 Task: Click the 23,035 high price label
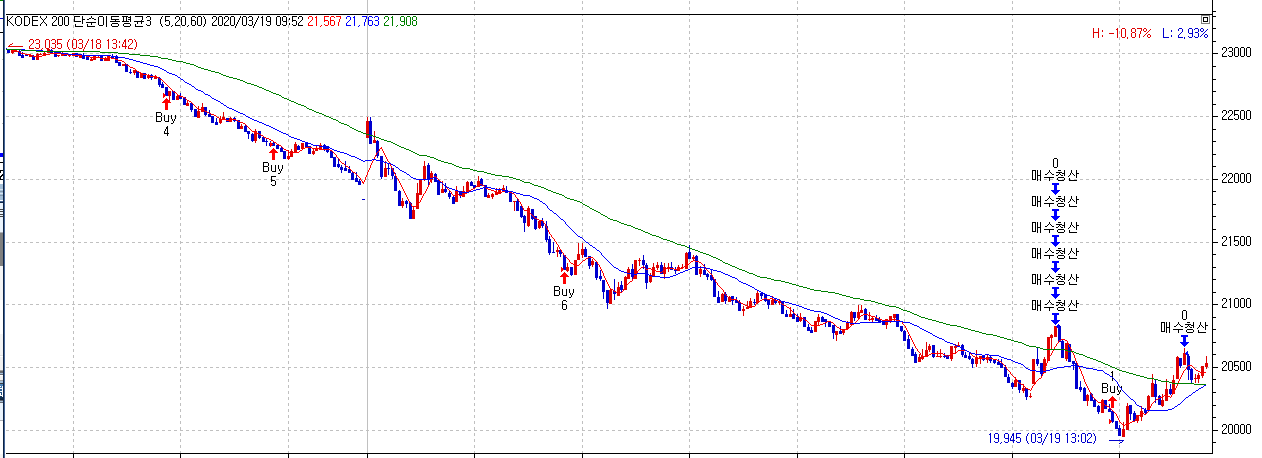coord(45,44)
